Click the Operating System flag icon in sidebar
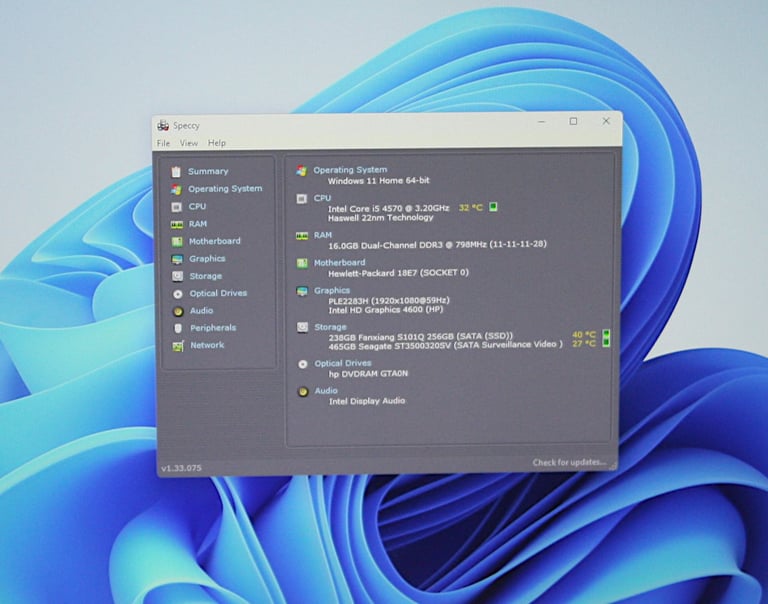The image size is (768, 604). point(176,189)
